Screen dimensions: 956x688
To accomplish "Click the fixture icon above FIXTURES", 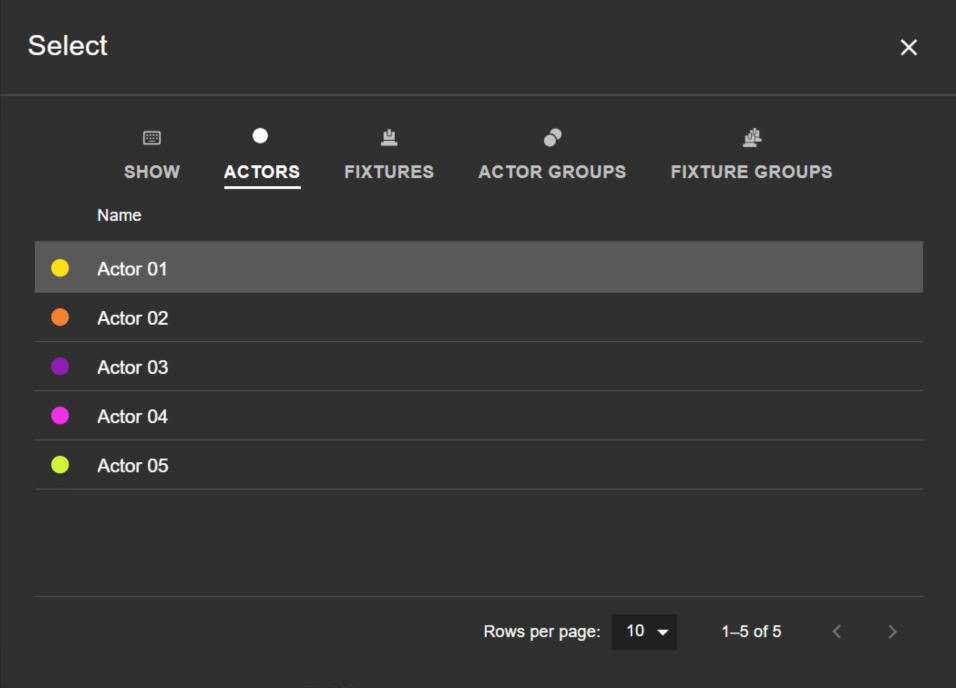I will click(388, 136).
